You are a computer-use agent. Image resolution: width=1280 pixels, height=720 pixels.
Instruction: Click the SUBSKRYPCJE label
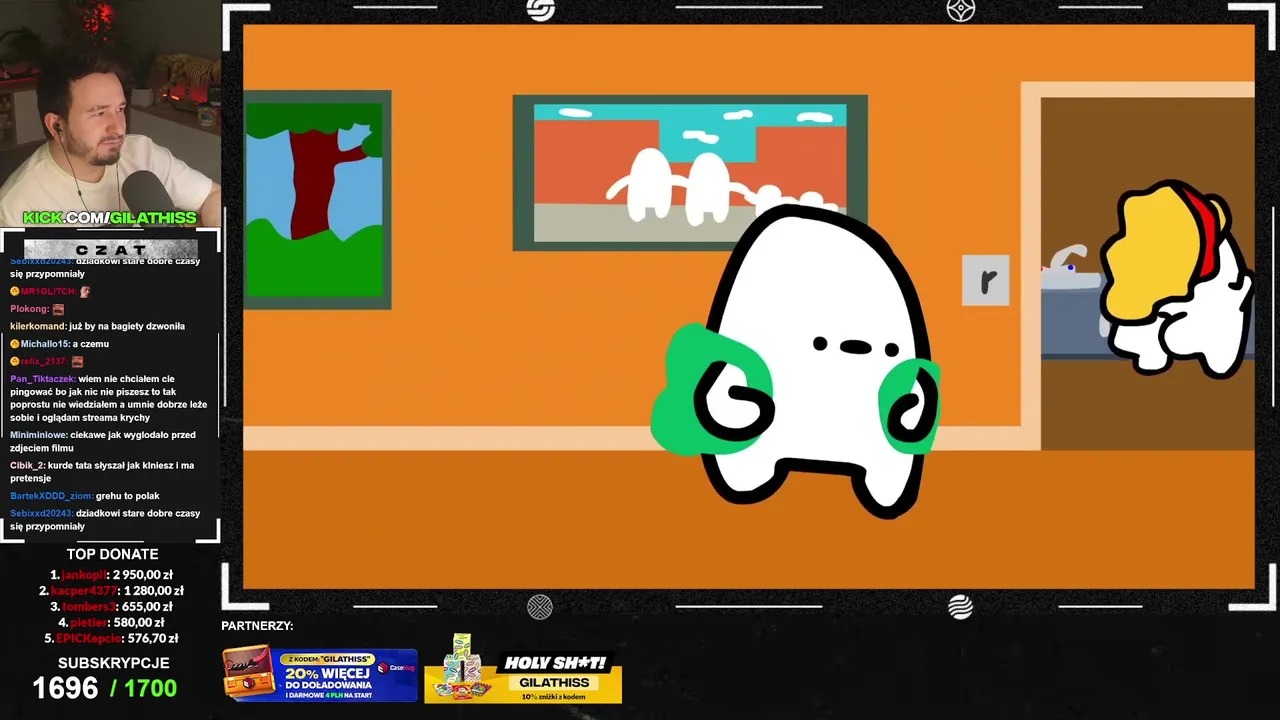pos(113,663)
